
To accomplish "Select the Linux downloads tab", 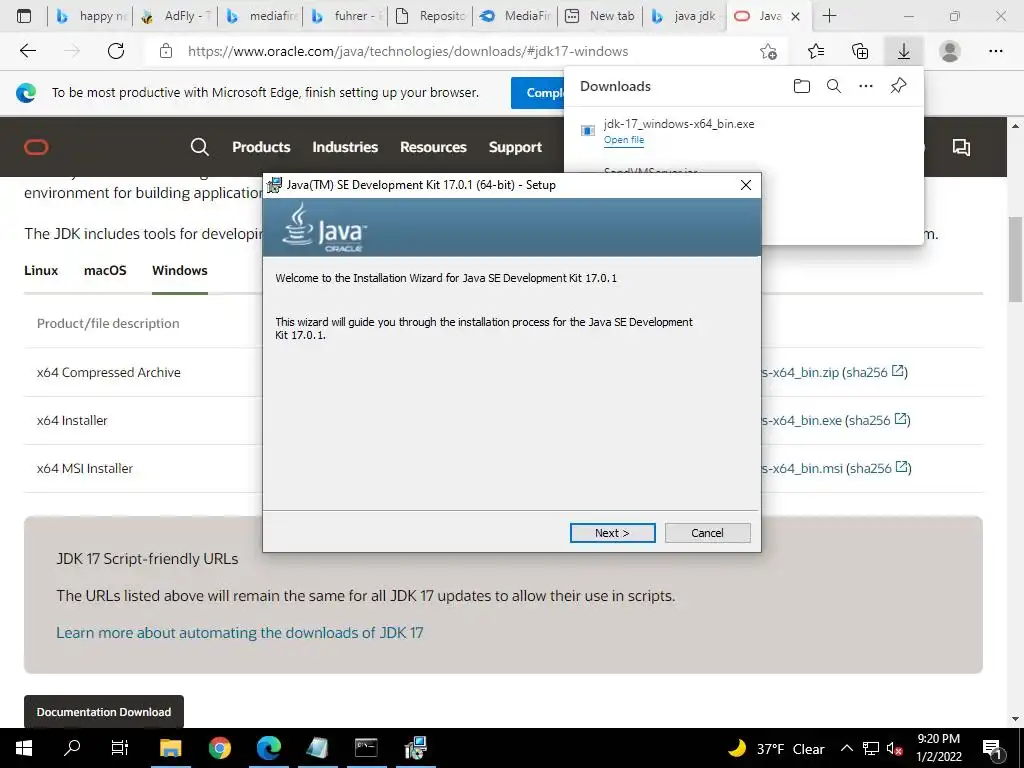I will click(41, 270).
